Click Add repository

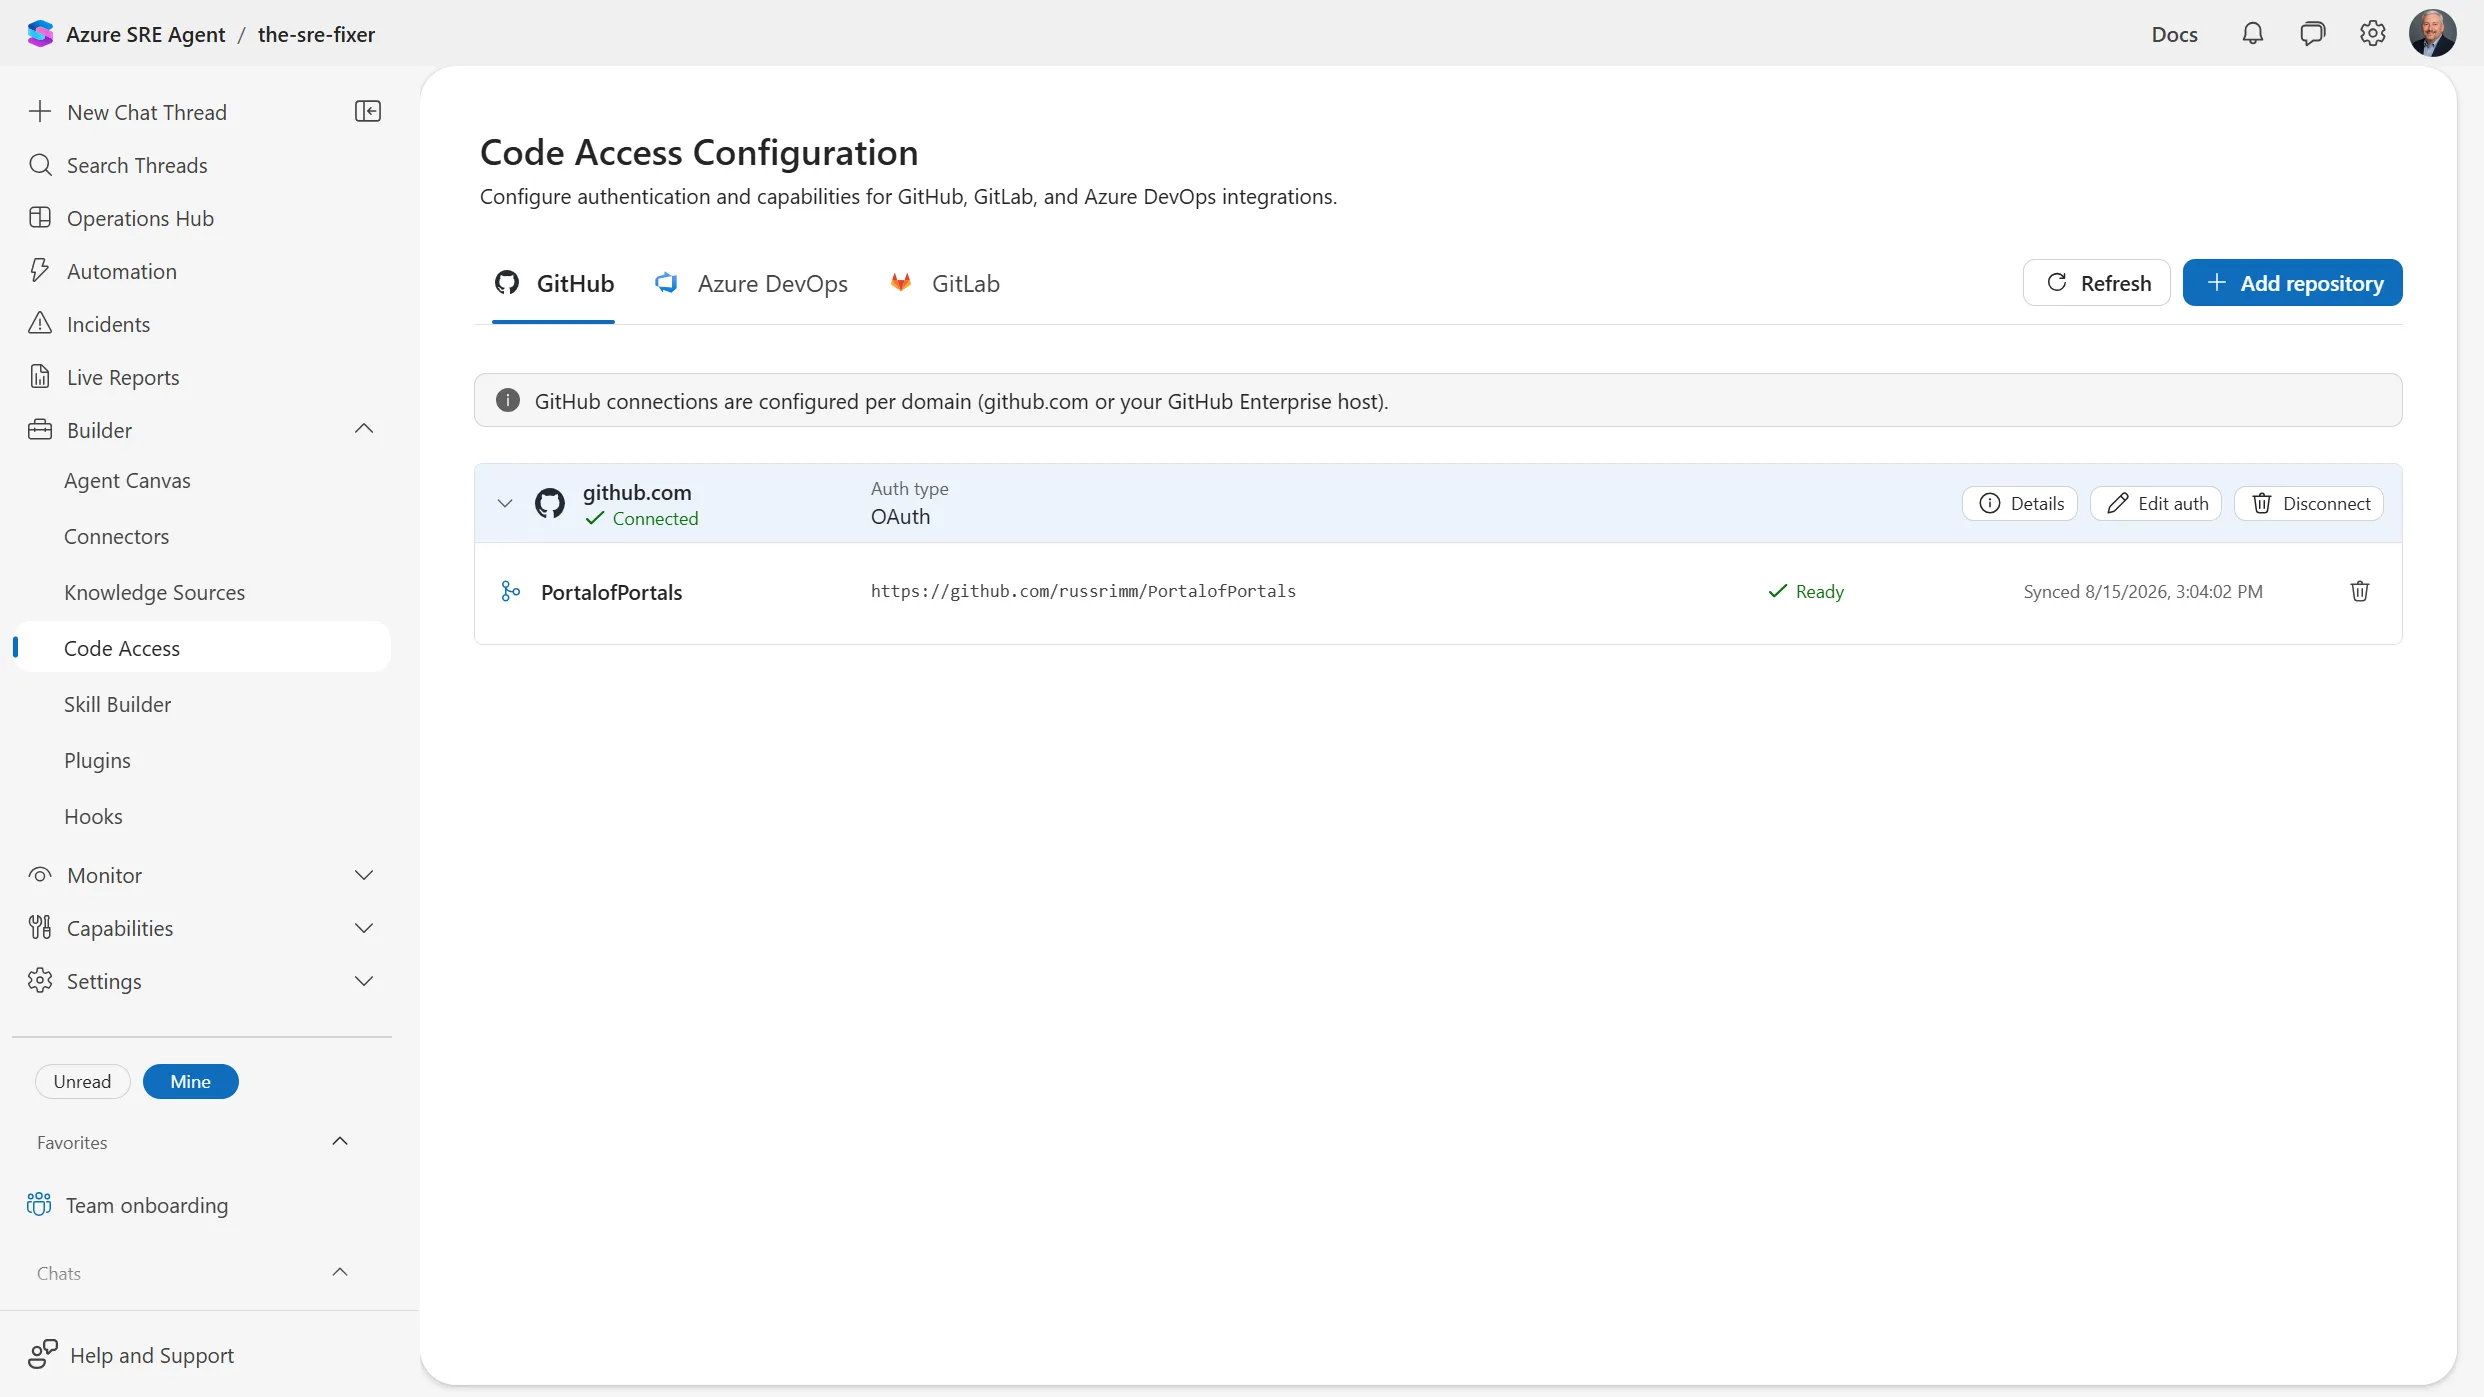pos(2292,283)
